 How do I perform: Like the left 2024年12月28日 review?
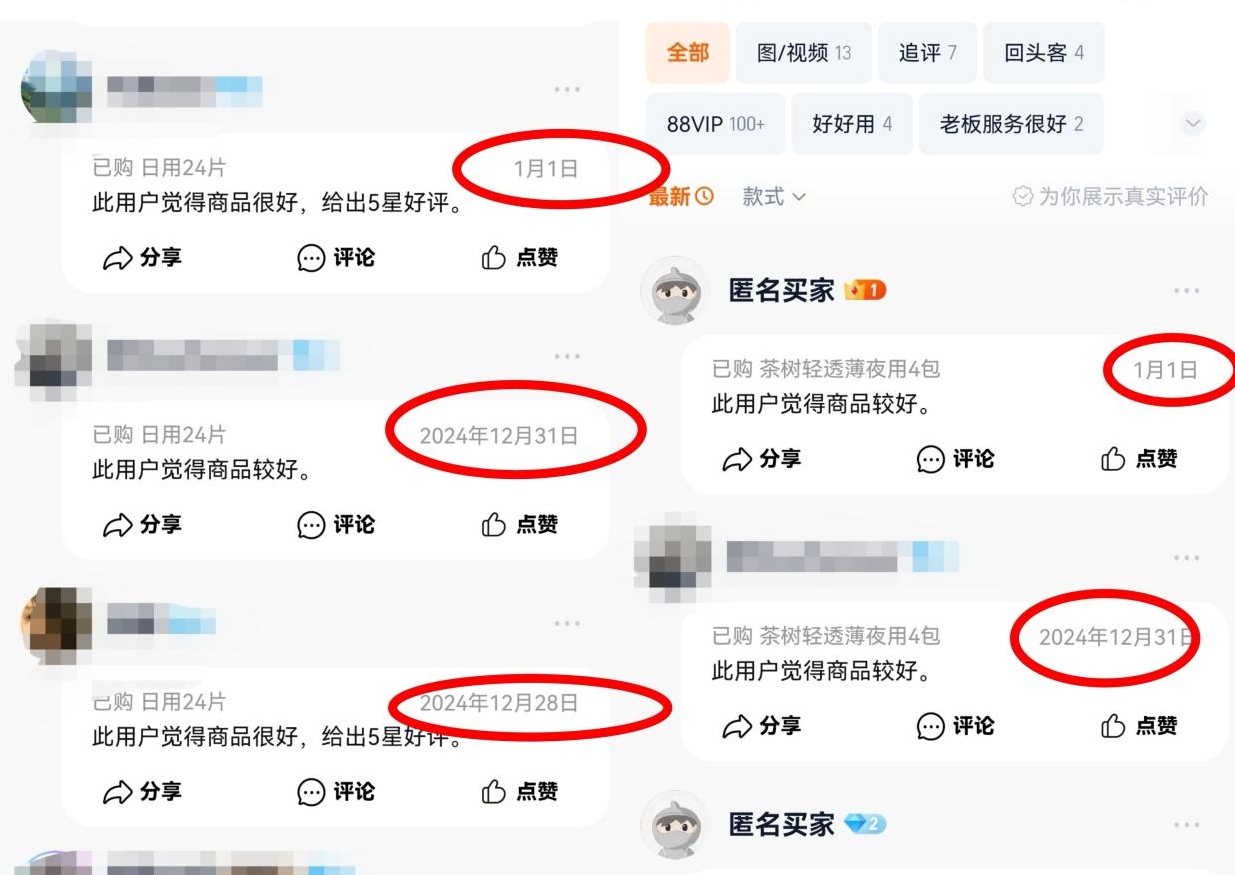pos(519,792)
